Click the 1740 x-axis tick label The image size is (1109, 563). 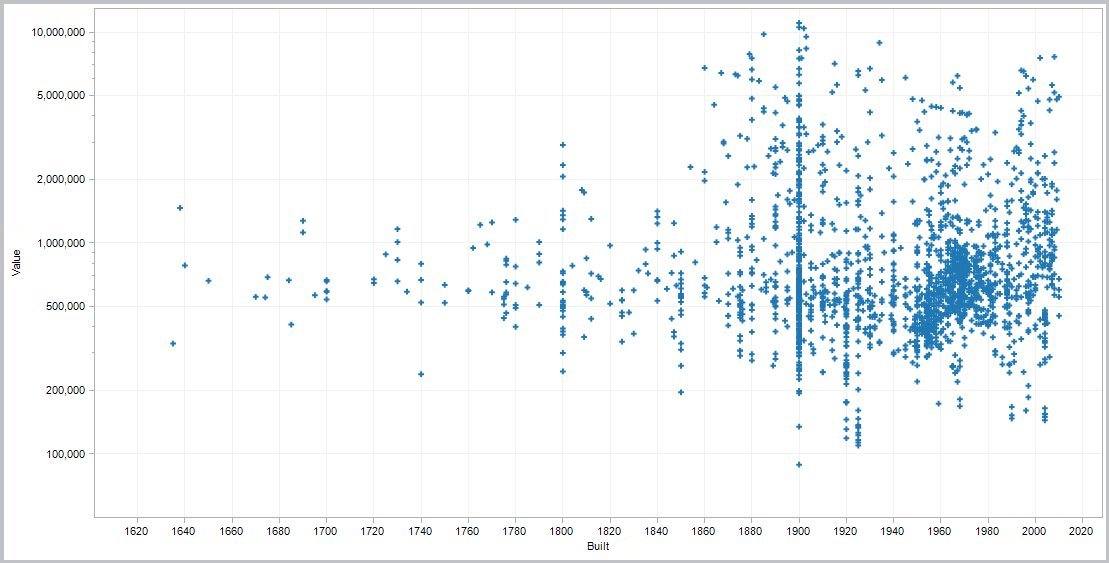(421, 530)
